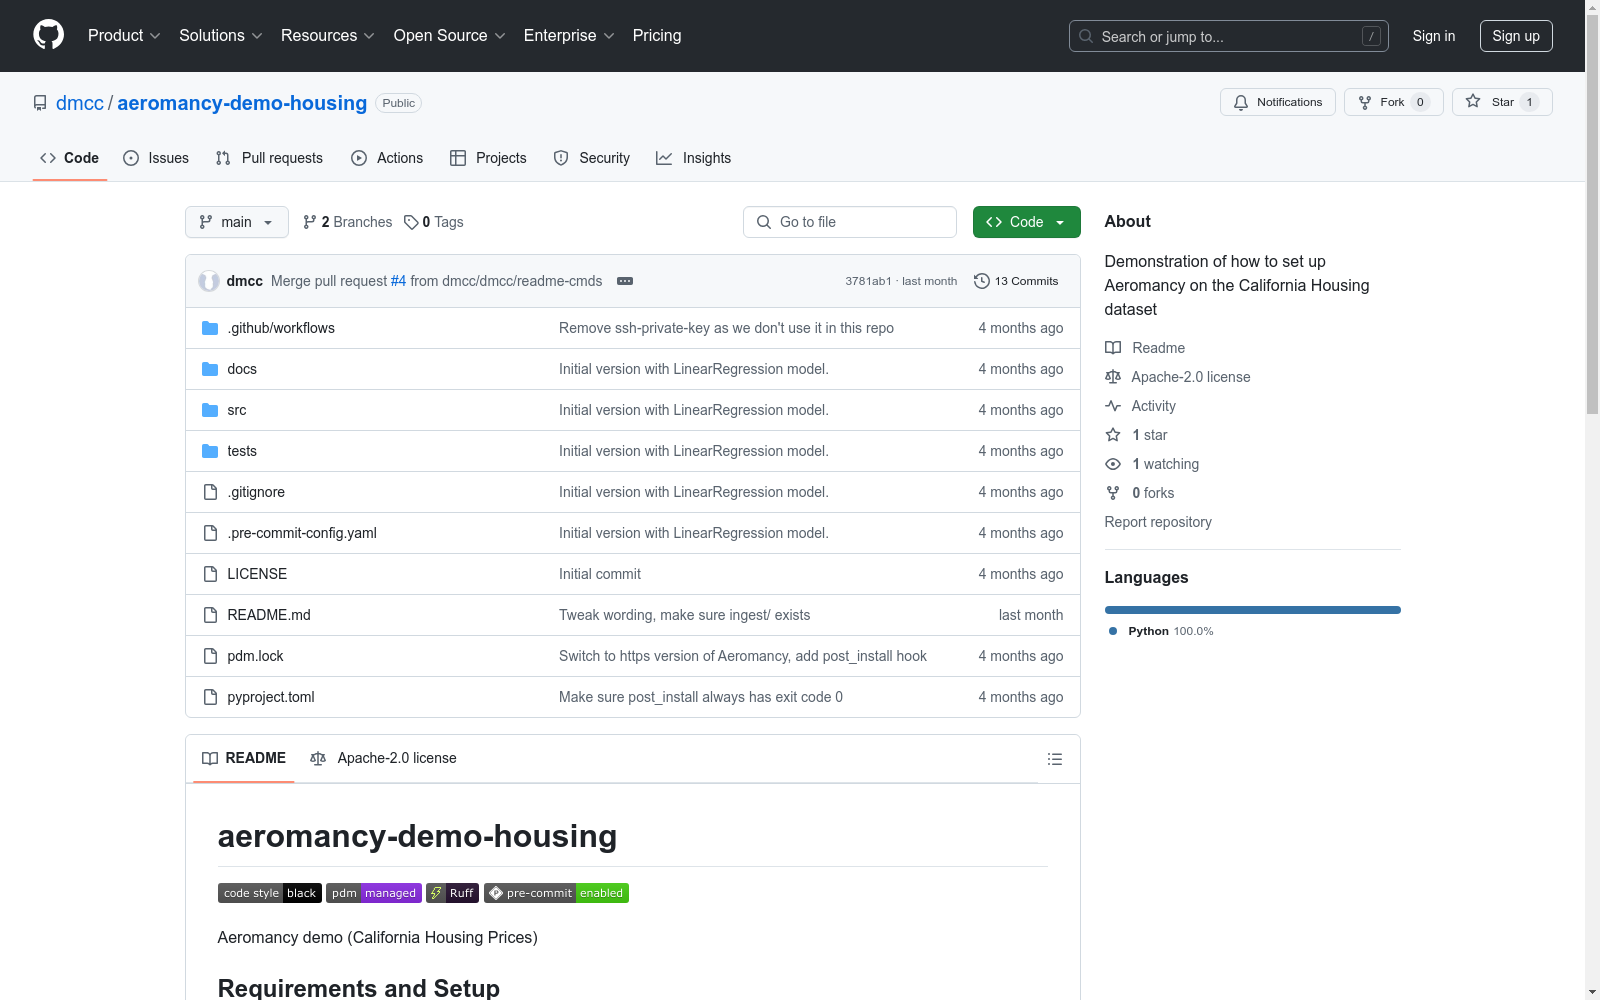Open commit 3781ab1 hash link
The image size is (1600, 1000).
point(868,281)
